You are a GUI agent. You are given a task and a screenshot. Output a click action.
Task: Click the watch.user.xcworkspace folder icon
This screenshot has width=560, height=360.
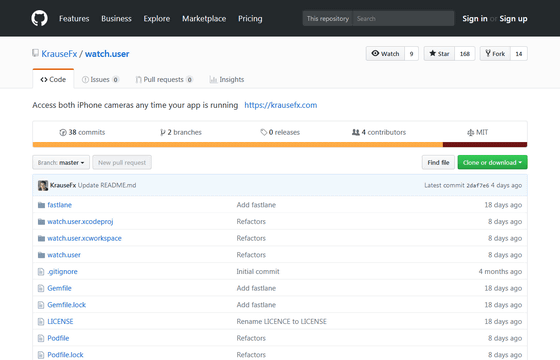(41, 238)
